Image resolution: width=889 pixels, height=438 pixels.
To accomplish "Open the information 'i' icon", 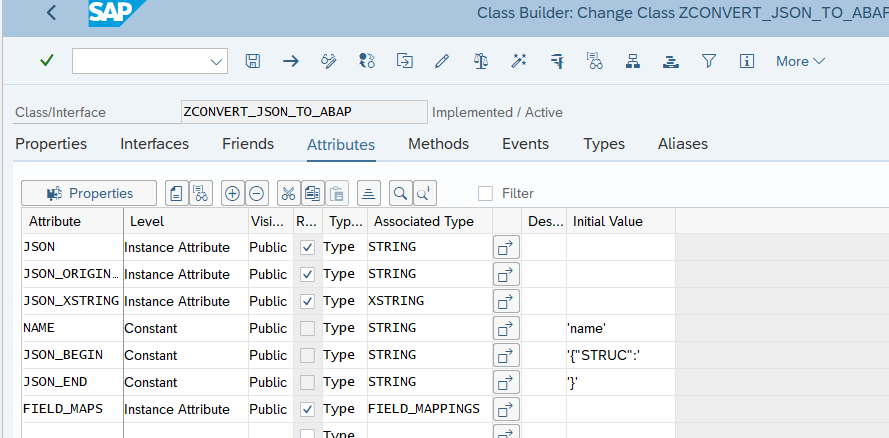I will coord(747,61).
